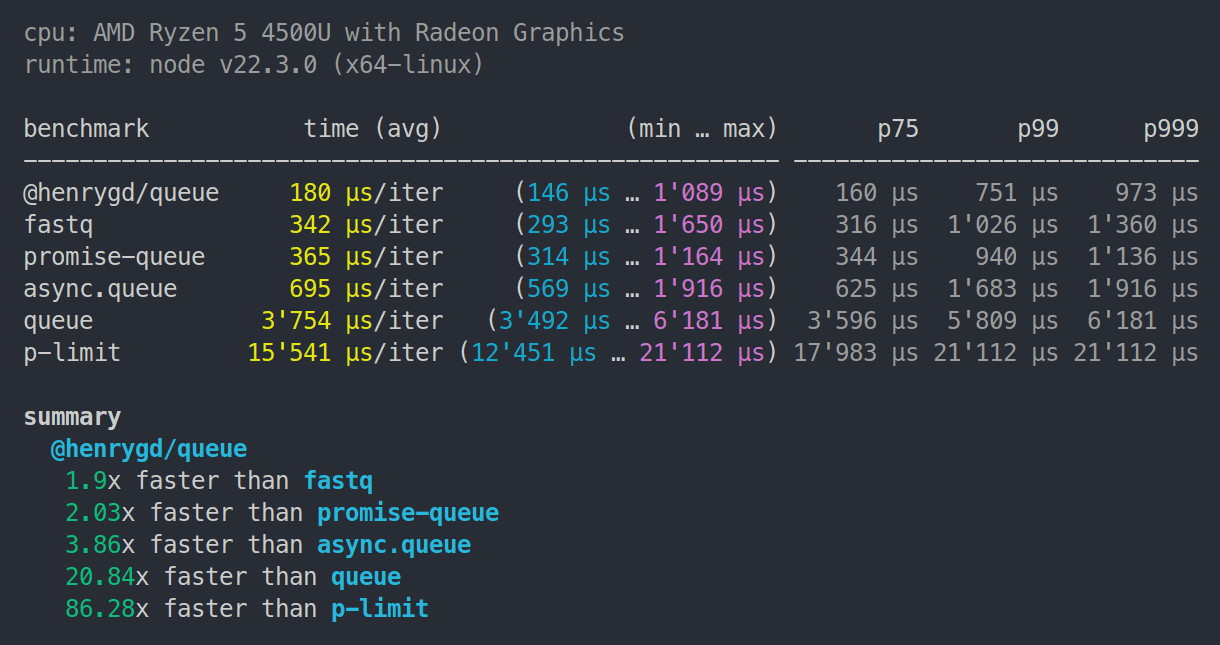Click the cpu AMD Ryzen info line

(324, 33)
